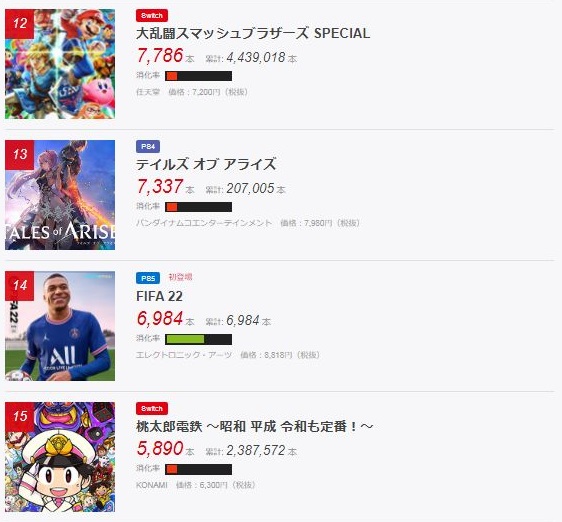
Task: Open the テイルズ オブ アライズ title link
Action: 206,164
